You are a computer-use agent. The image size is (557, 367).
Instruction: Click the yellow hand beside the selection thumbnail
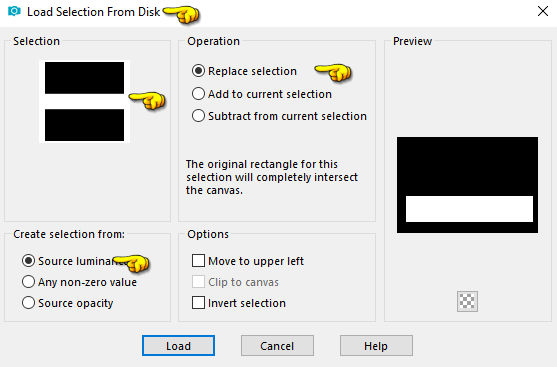(147, 100)
